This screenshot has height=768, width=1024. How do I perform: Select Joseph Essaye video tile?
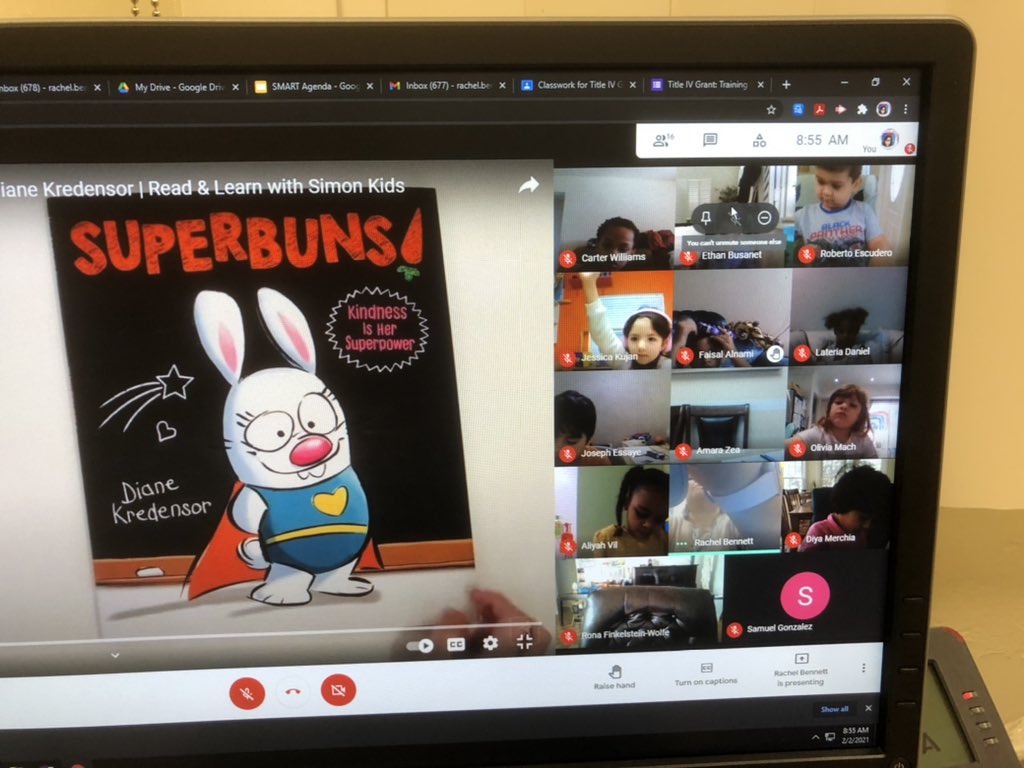point(613,417)
